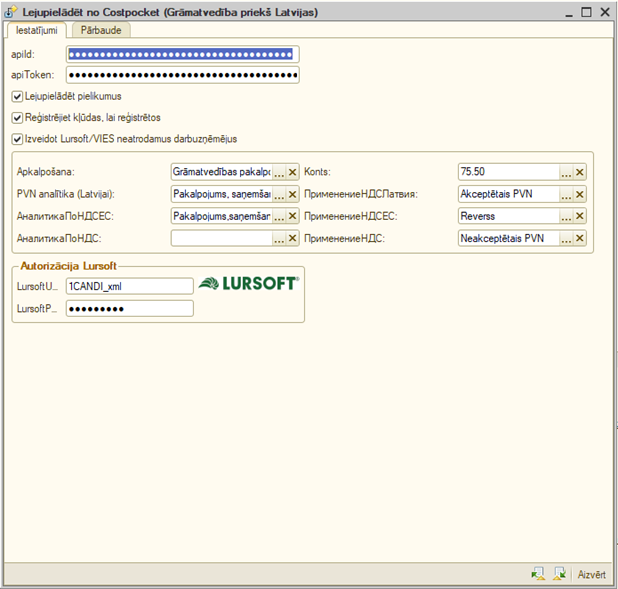Click the window title bar app icon
Viewport: 618px width, 589px height.
11,12
